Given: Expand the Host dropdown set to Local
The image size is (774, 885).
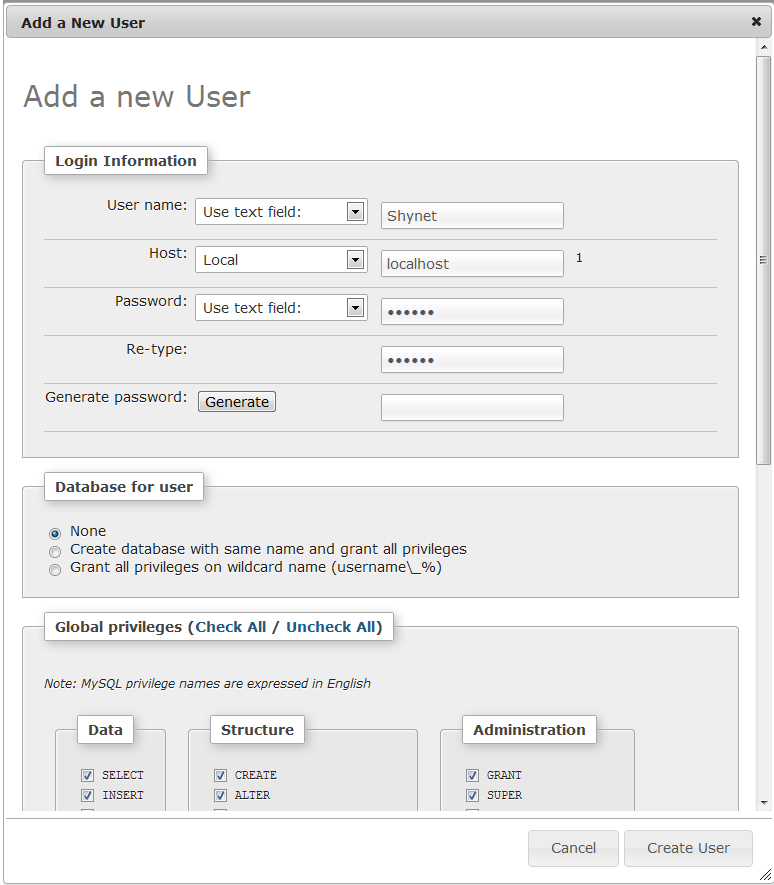Looking at the screenshot, I should tap(354, 259).
